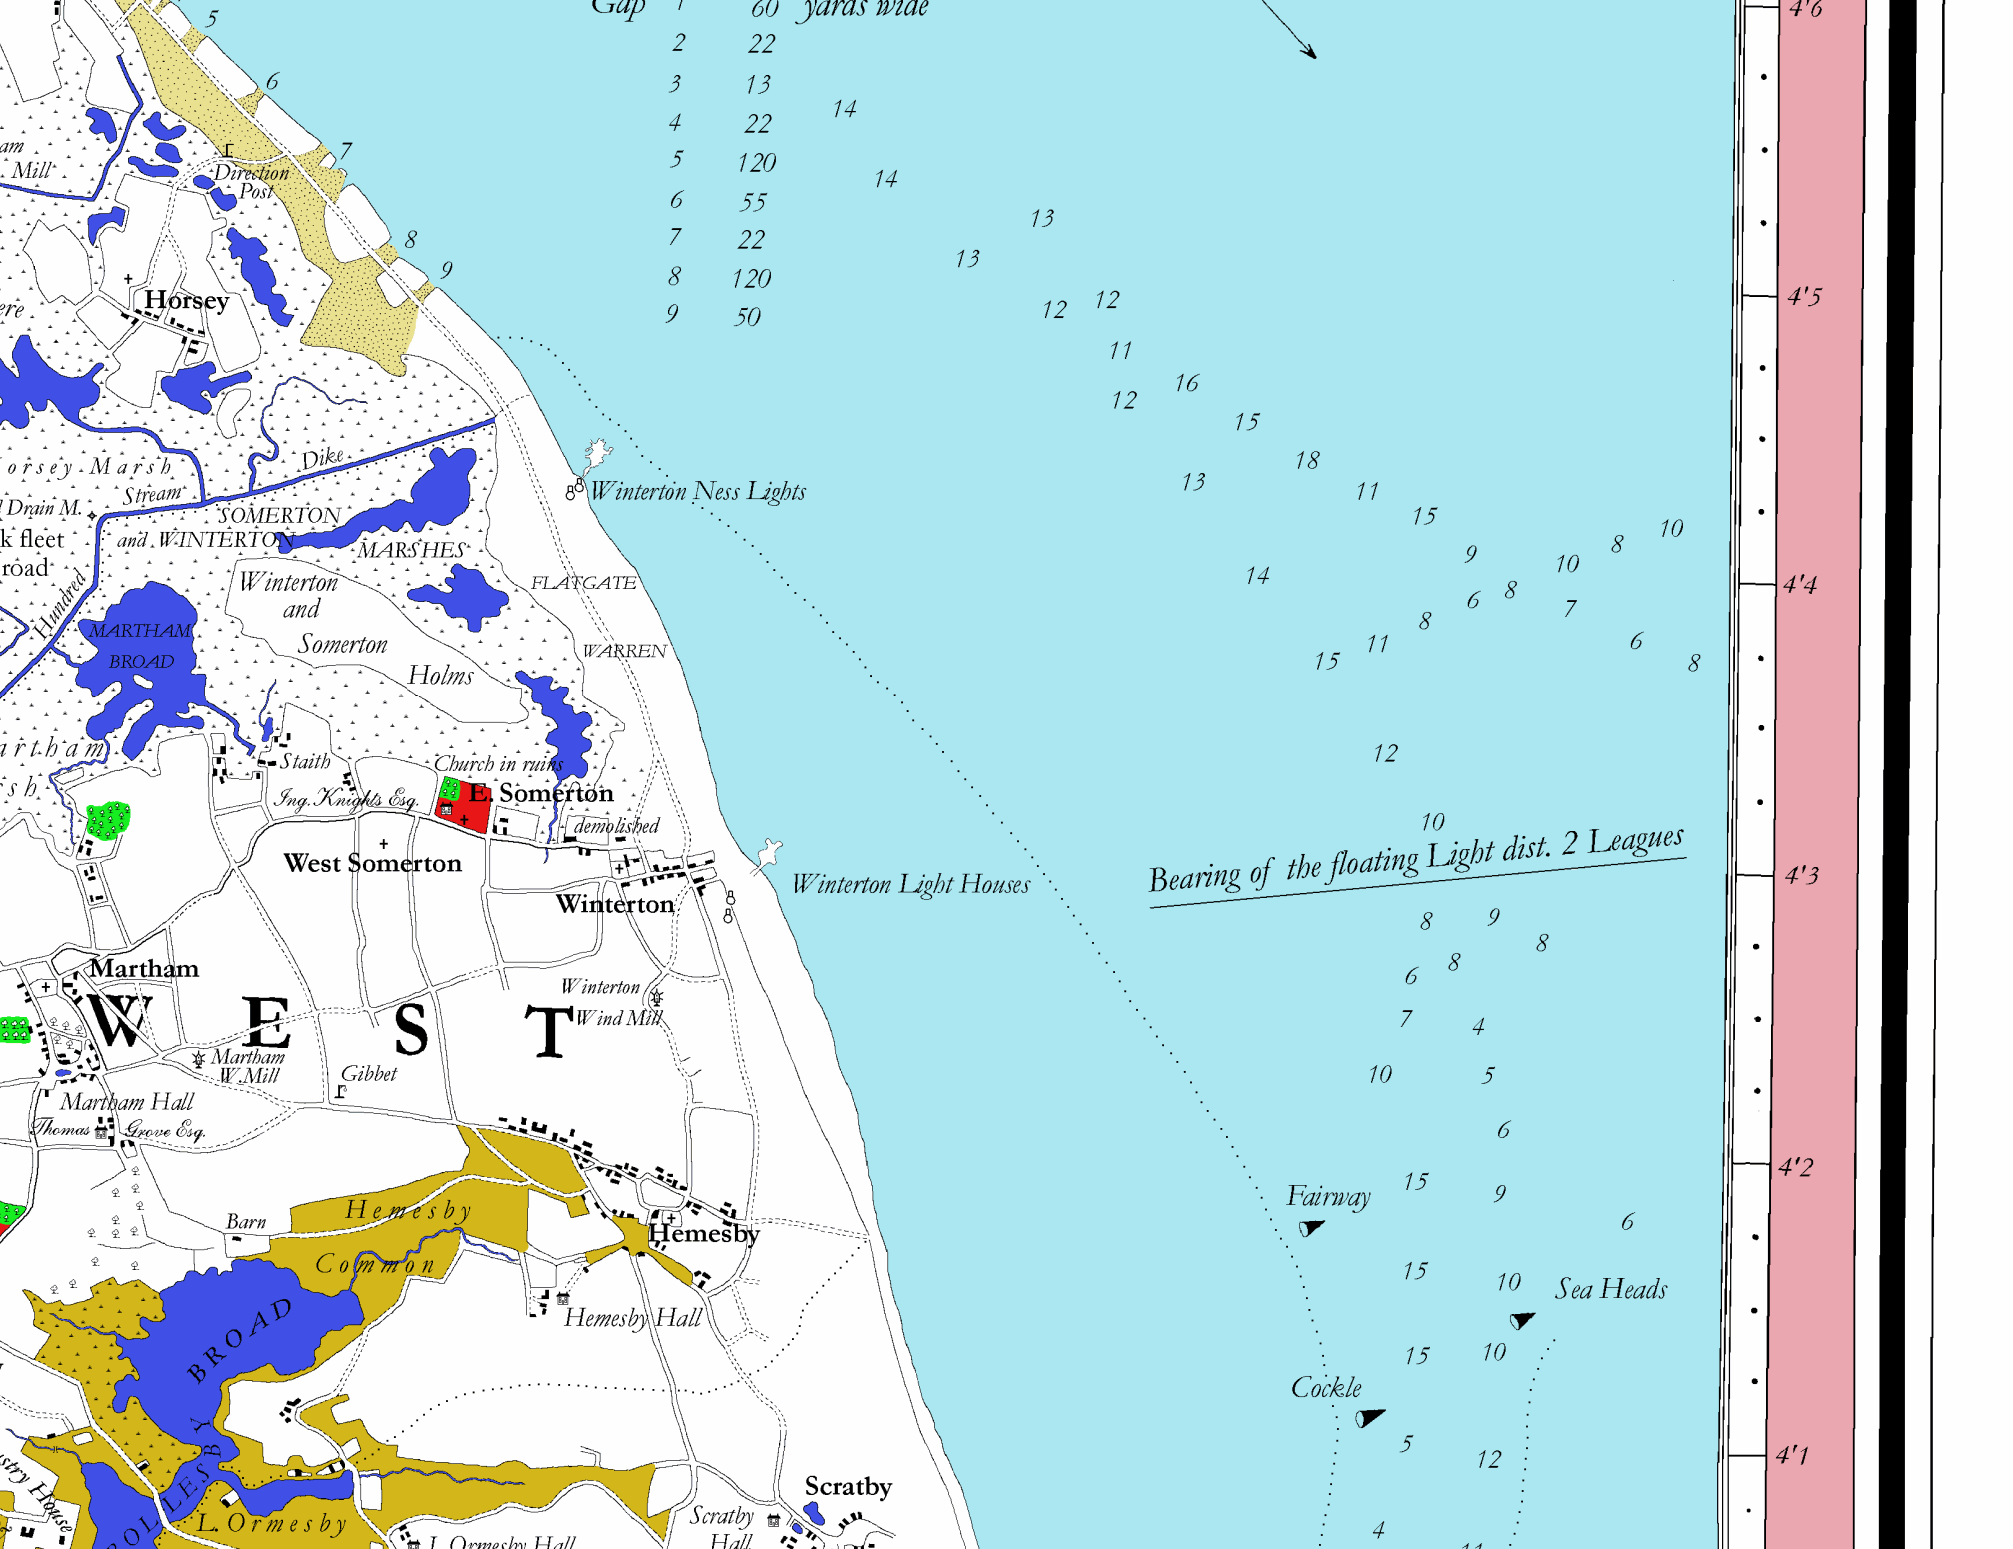Click the Hemesby Common area label
This screenshot has height=1549, width=2013.
click(393, 1238)
